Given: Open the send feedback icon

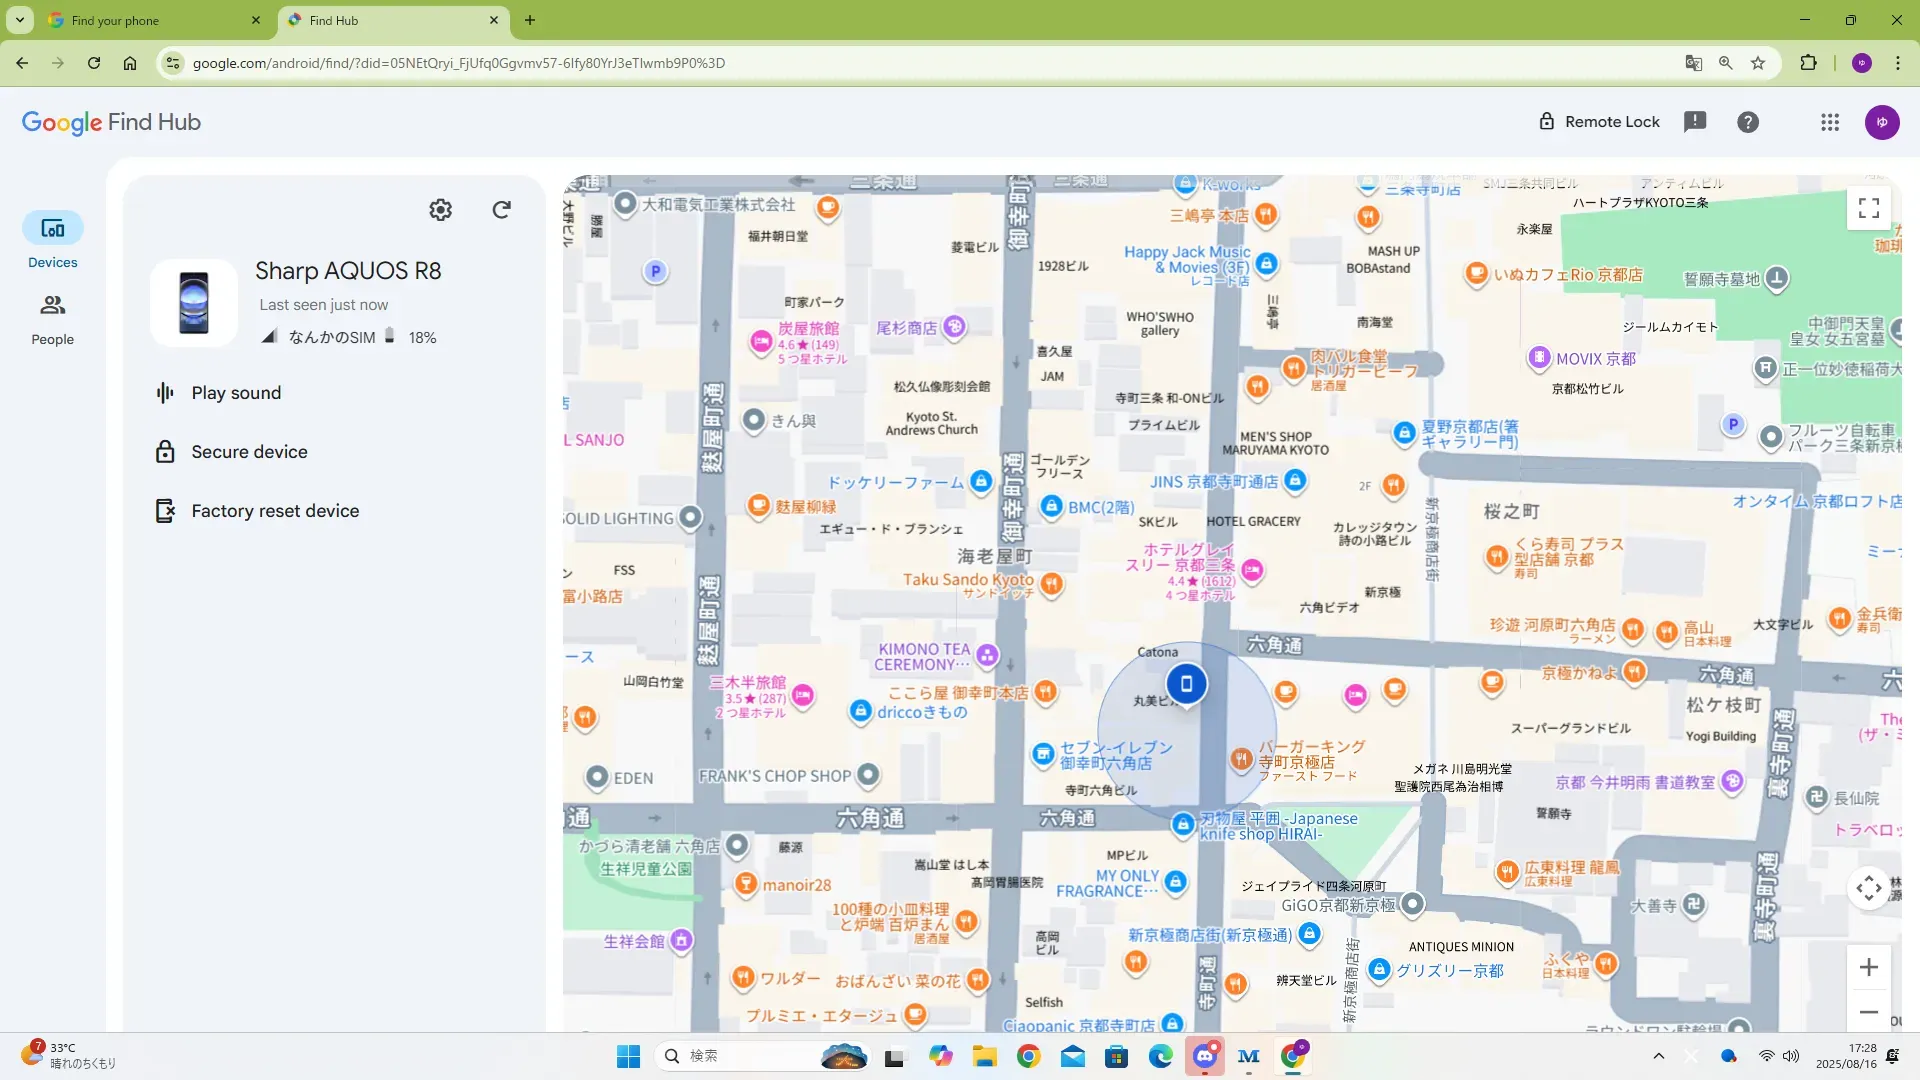Looking at the screenshot, I should click(x=1695, y=122).
